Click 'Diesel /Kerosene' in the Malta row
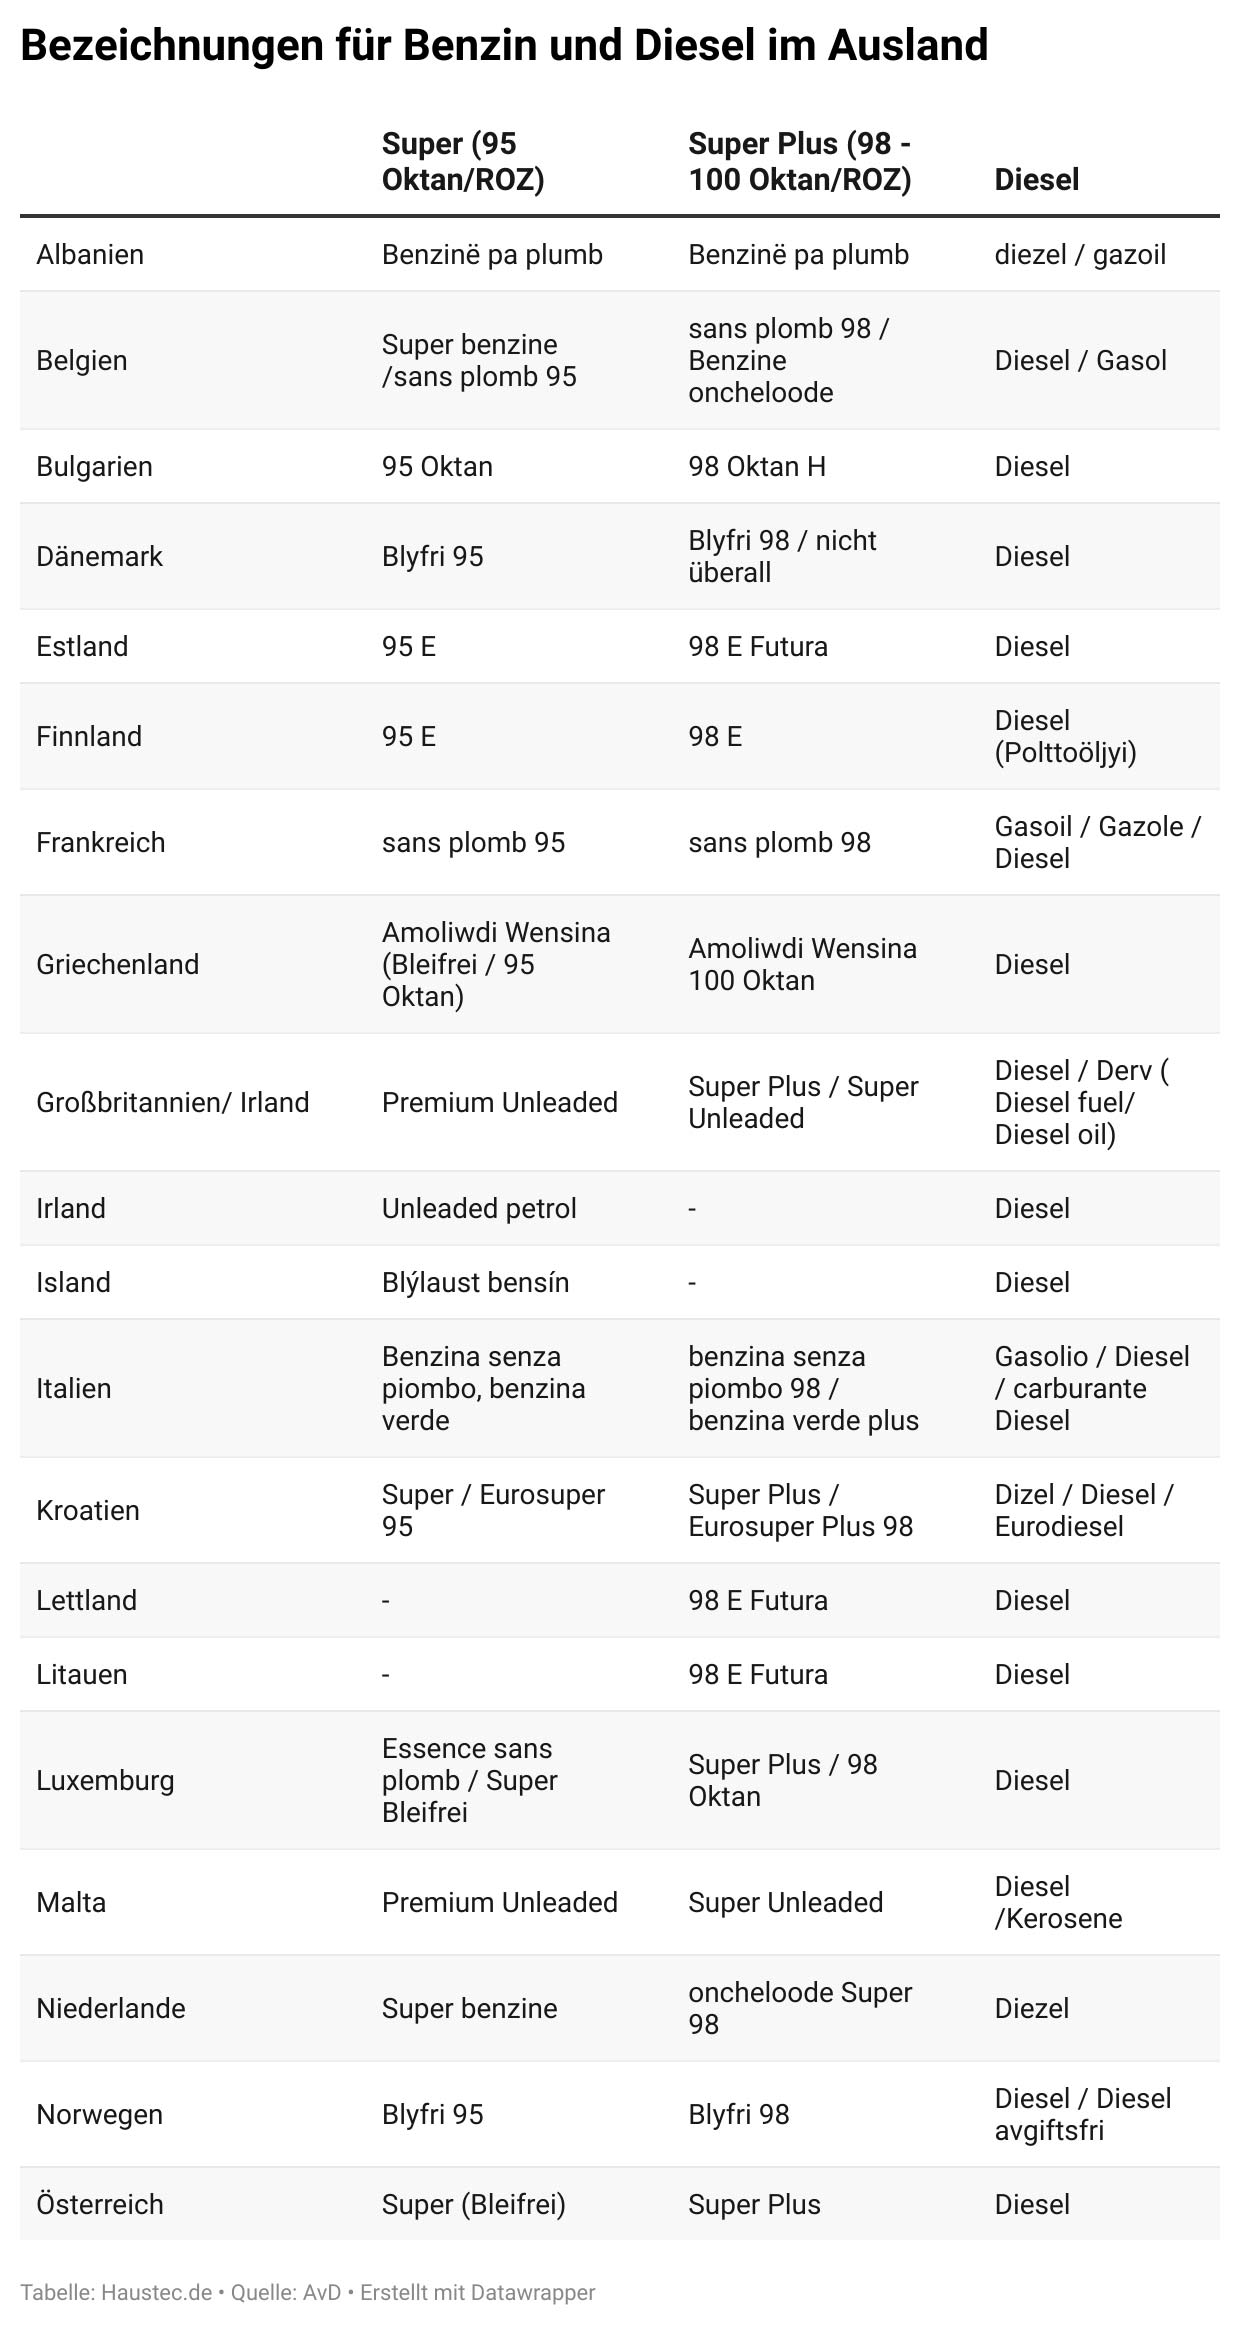Image resolution: width=1240 pixels, height=2326 pixels. pos(1058,1903)
